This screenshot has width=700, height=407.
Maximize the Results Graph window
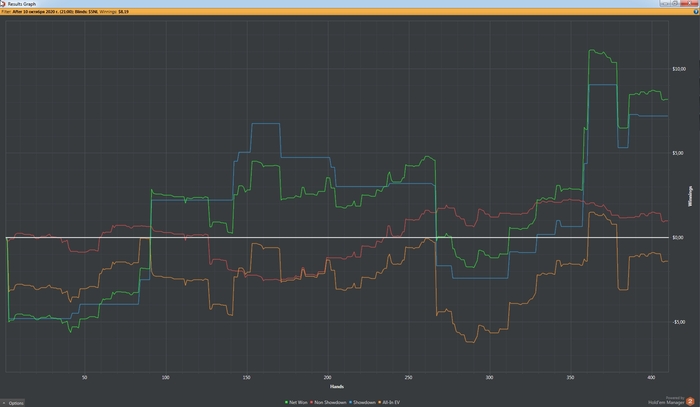[675, 3]
